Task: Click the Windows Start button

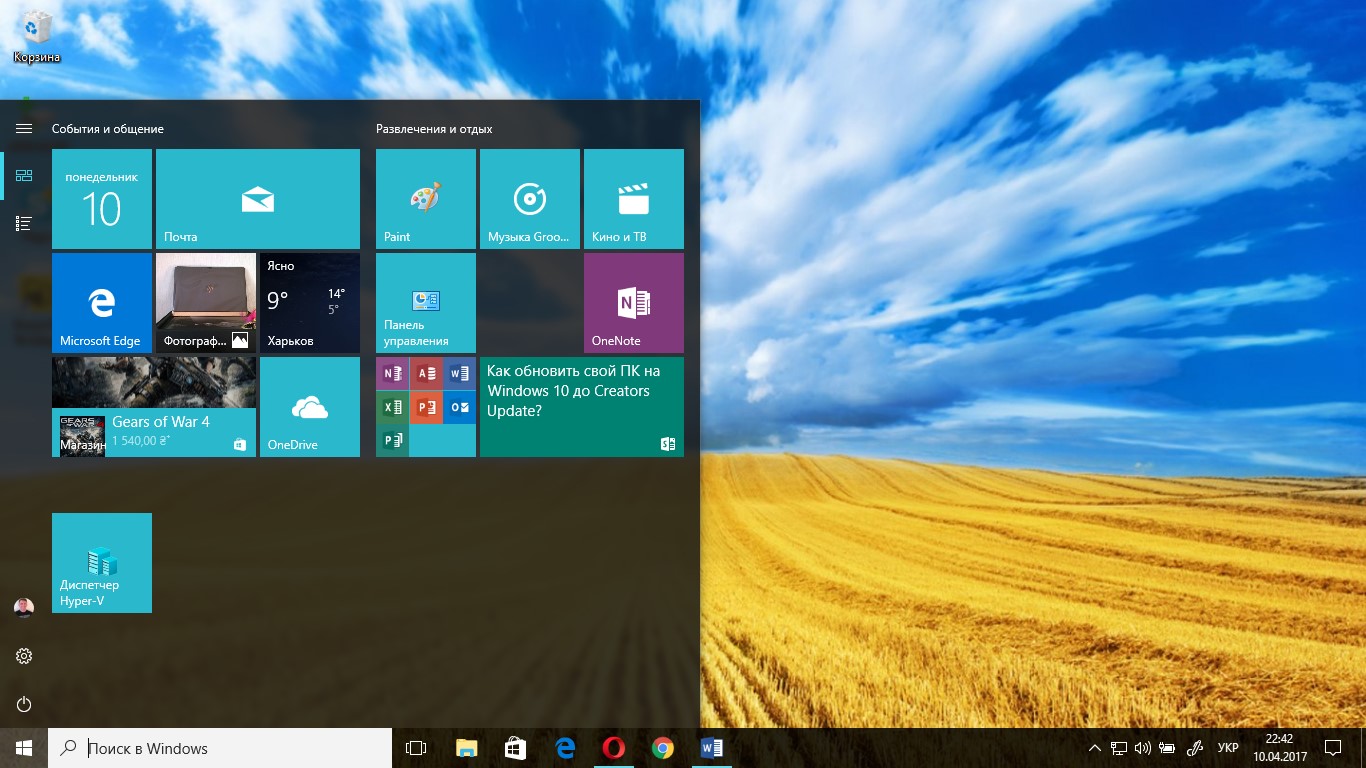Action: (x=24, y=748)
